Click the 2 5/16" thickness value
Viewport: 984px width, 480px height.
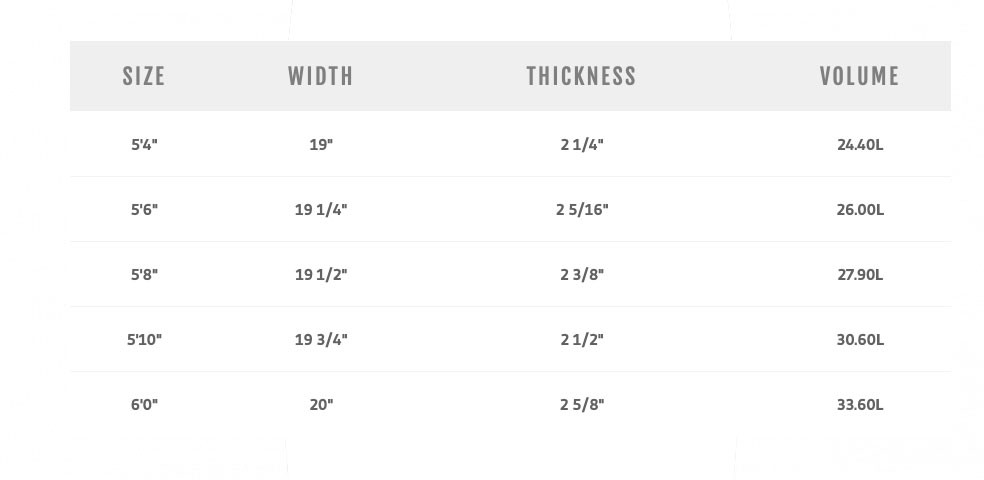[x=582, y=209]
